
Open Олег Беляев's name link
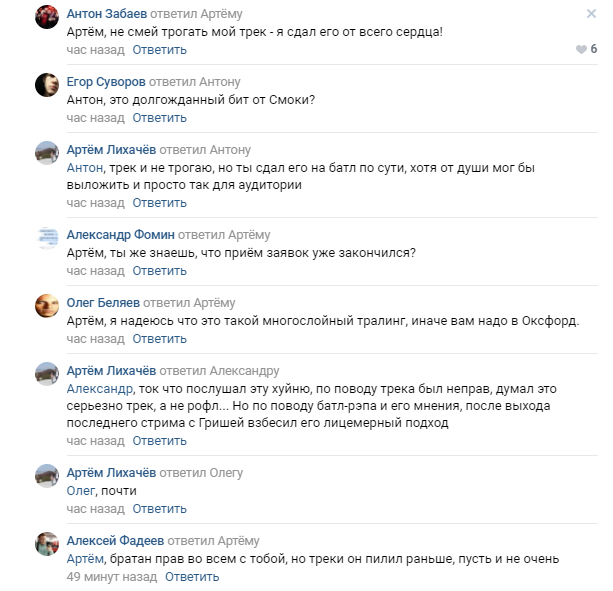pyautogui.click(x=103, y=303)
